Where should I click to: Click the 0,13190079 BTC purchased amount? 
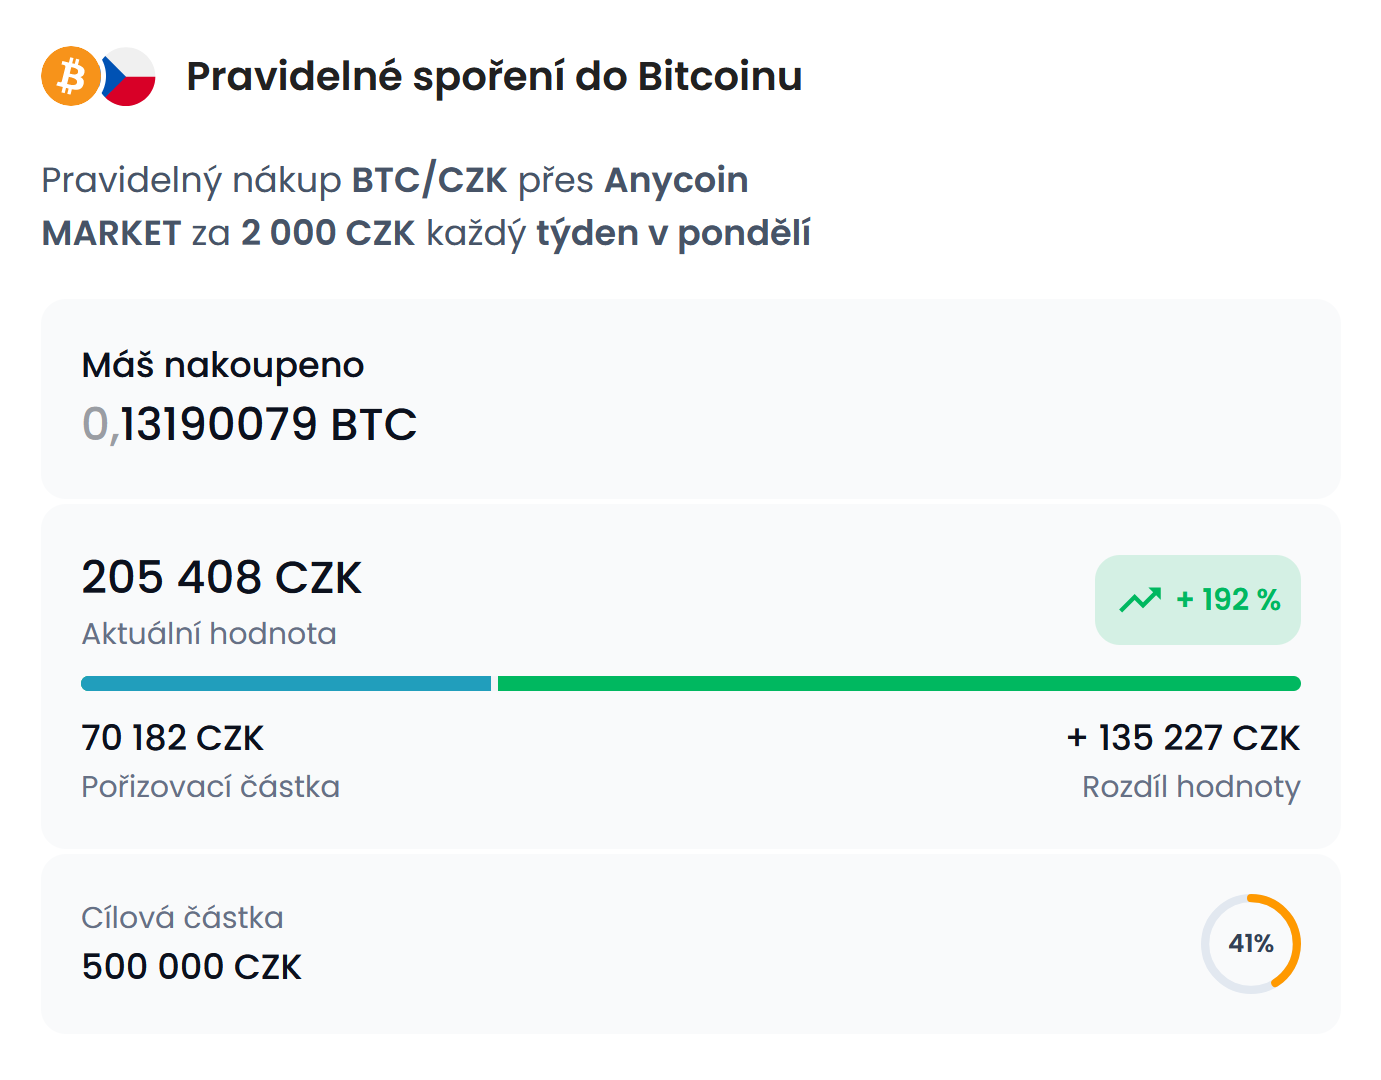(249, 424)
